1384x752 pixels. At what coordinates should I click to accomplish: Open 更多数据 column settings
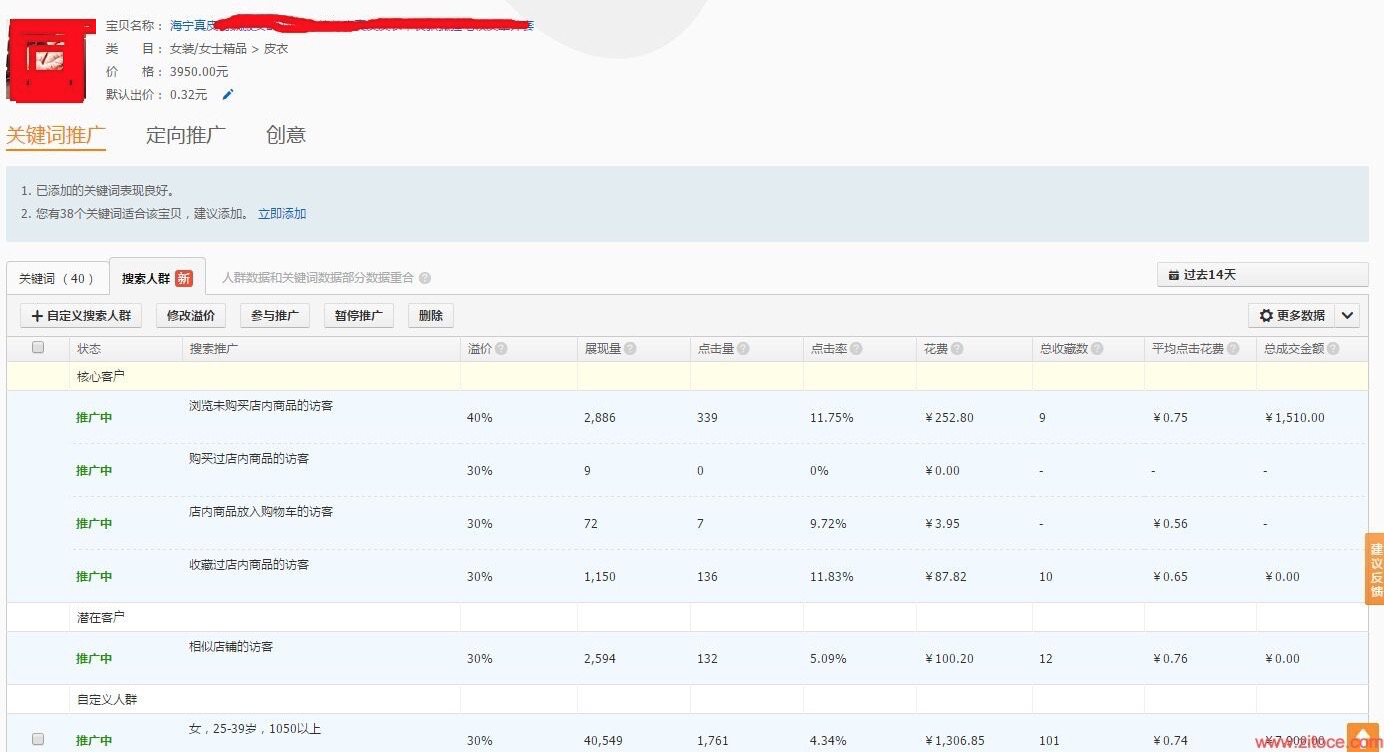(1291, 316)
